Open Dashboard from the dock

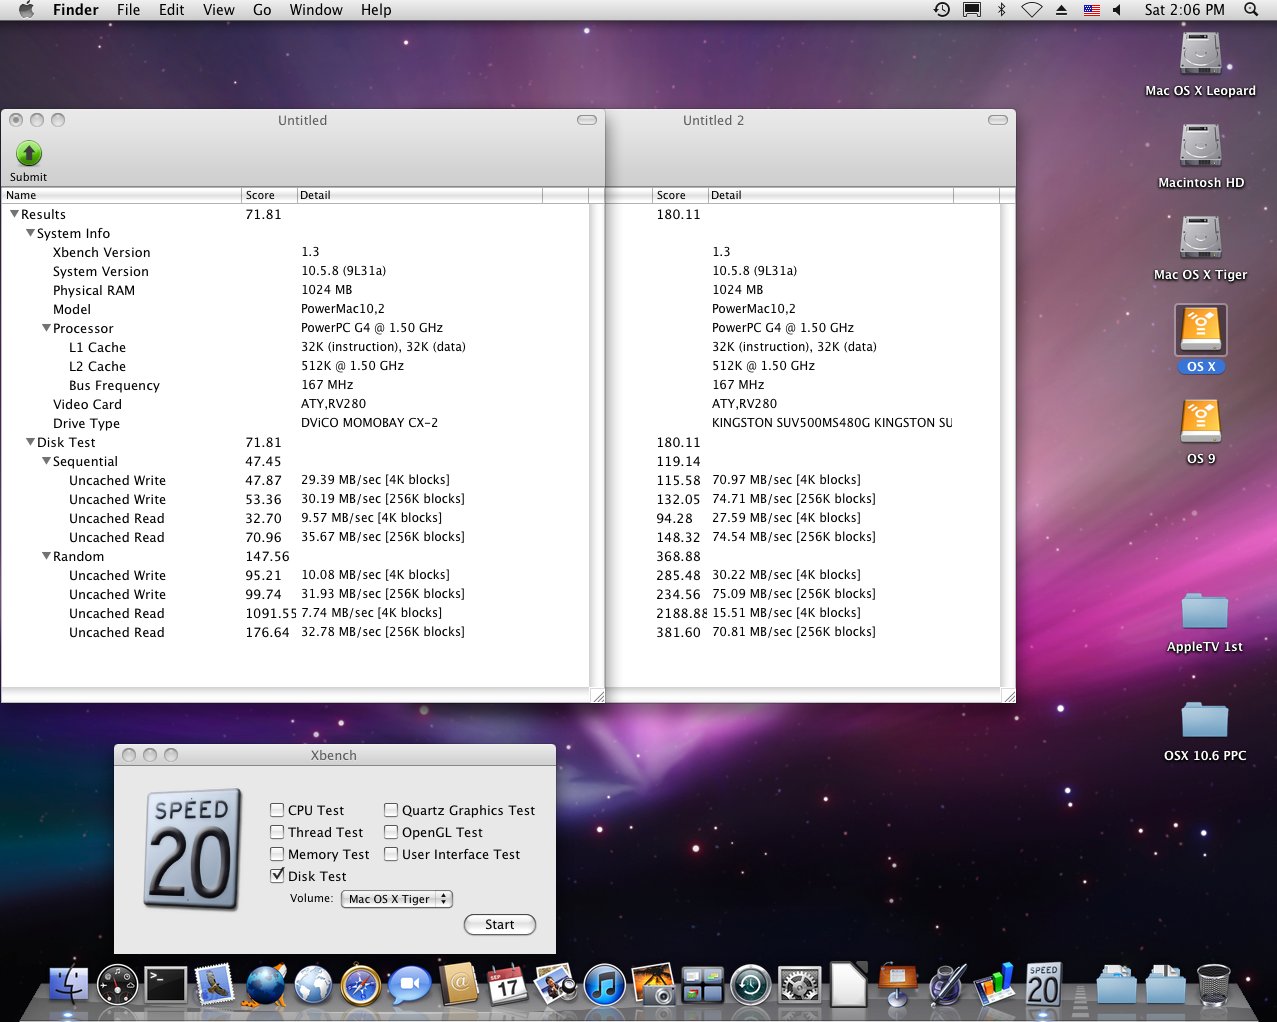[118, 985]
